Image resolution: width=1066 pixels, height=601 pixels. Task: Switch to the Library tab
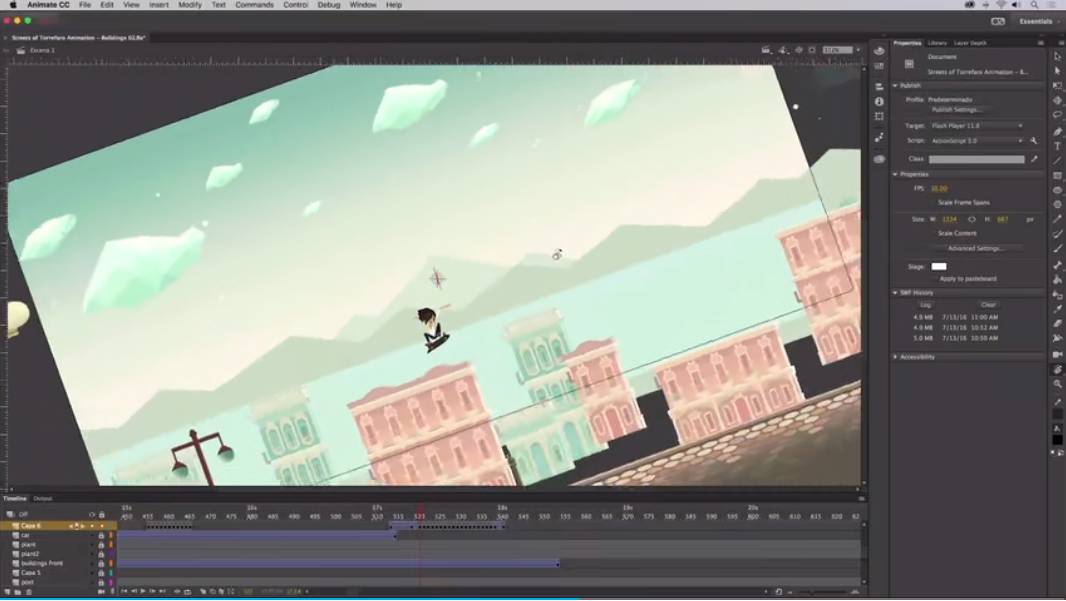tap(936, 43)
